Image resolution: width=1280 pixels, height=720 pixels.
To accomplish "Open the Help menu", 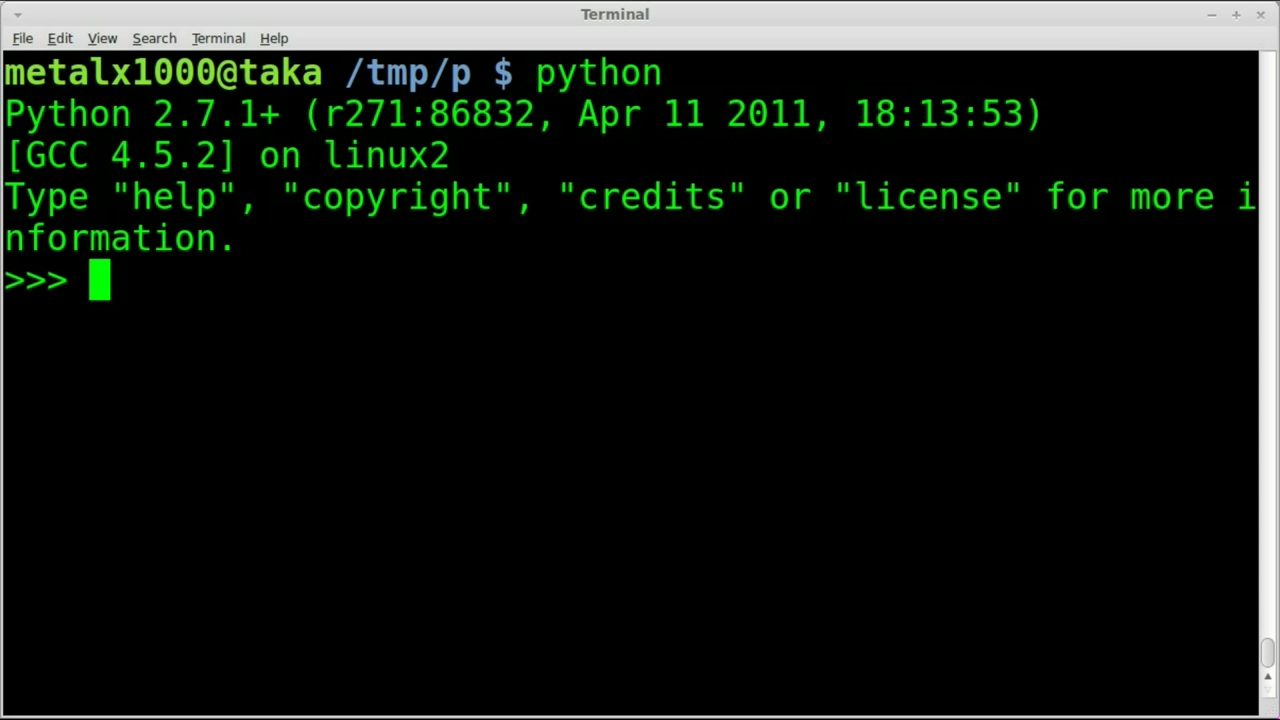I will click(x=274, y=38).
